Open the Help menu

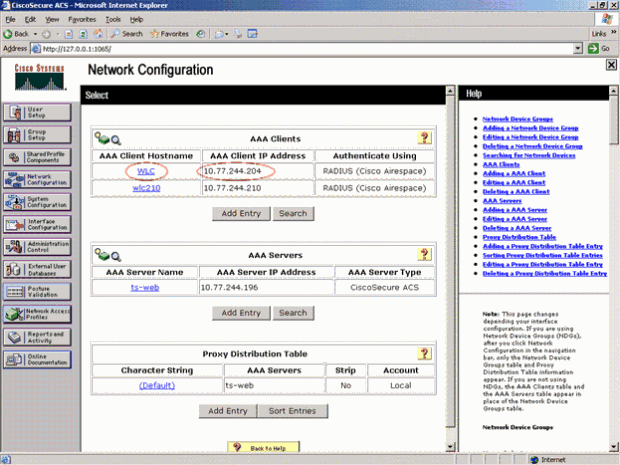136,19
